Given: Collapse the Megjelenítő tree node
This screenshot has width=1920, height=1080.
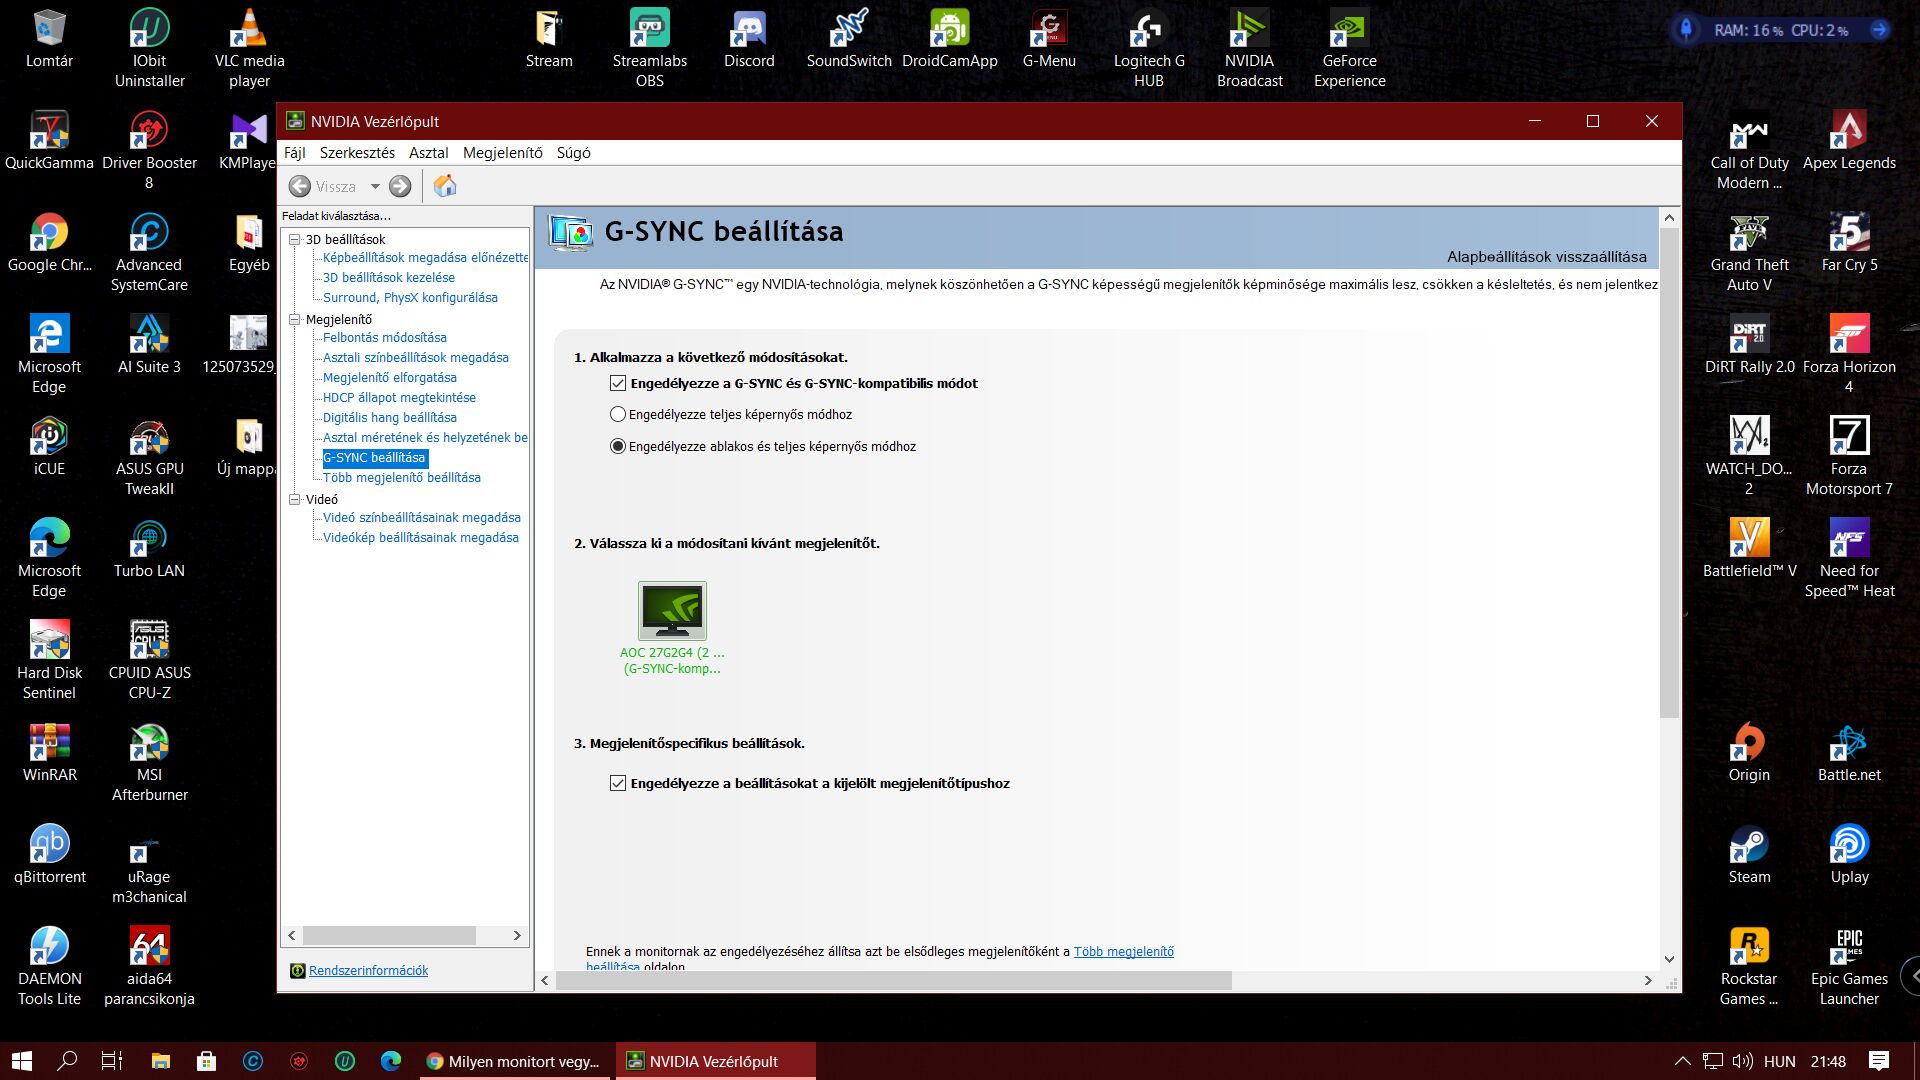Looking at the screenshot, I should coord(295,319).
